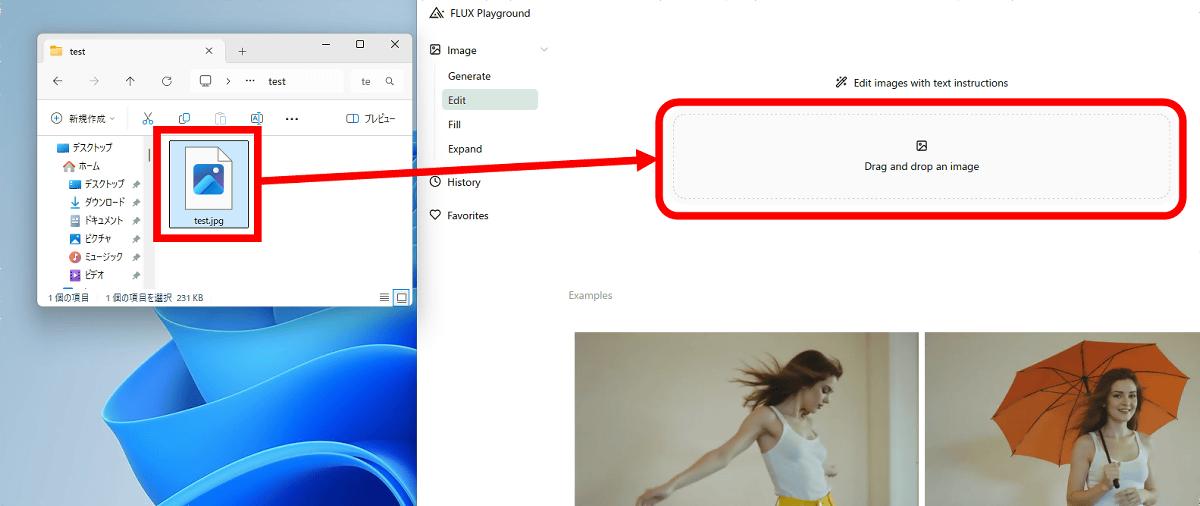Switch to large icons view in status bar
This screenshot has height=506, width=1200.
(401, 297)
